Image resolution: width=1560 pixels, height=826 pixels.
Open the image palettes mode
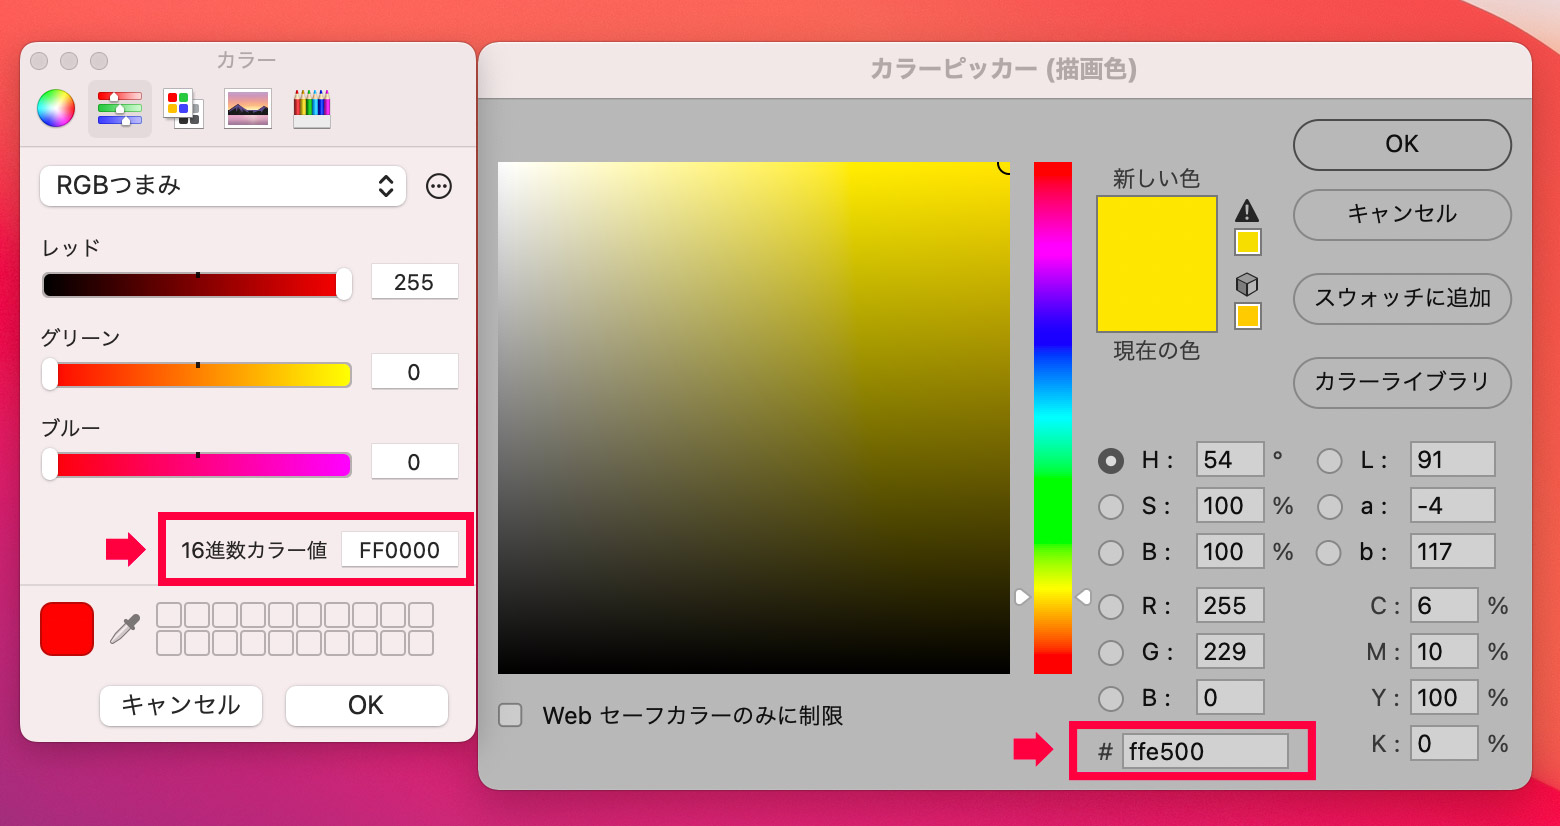tap(247, 108)
